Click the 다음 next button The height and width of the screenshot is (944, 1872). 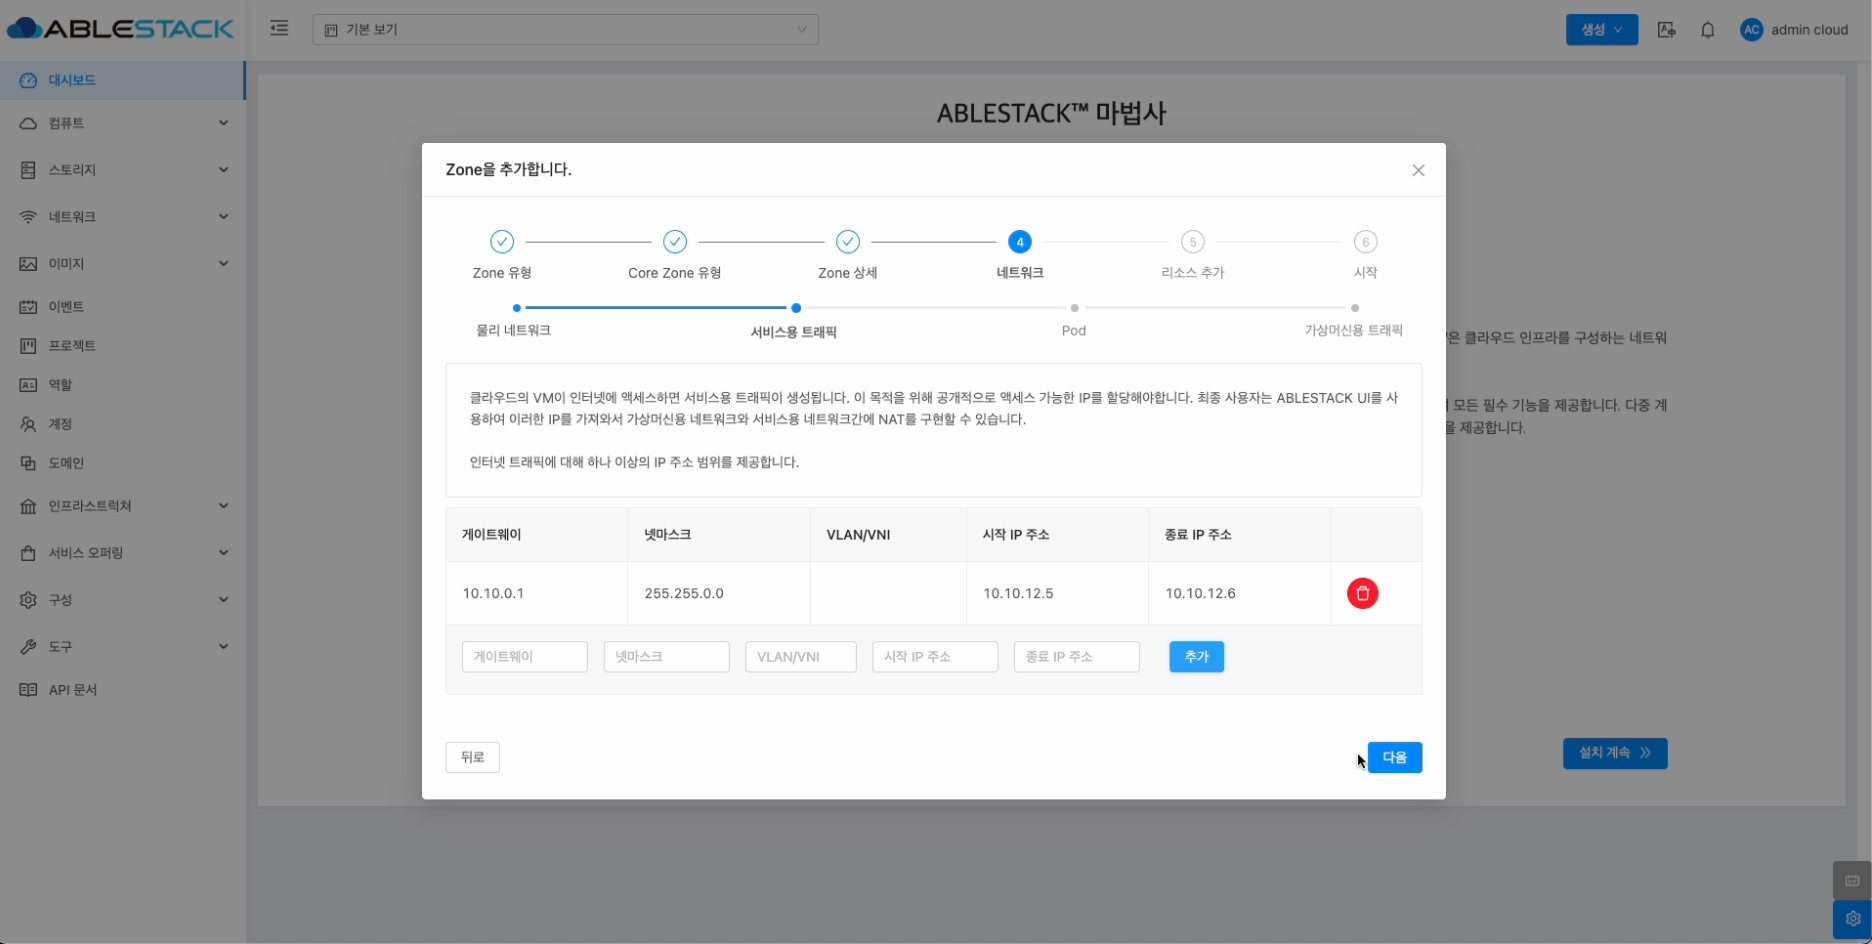tap(1394, 757)
